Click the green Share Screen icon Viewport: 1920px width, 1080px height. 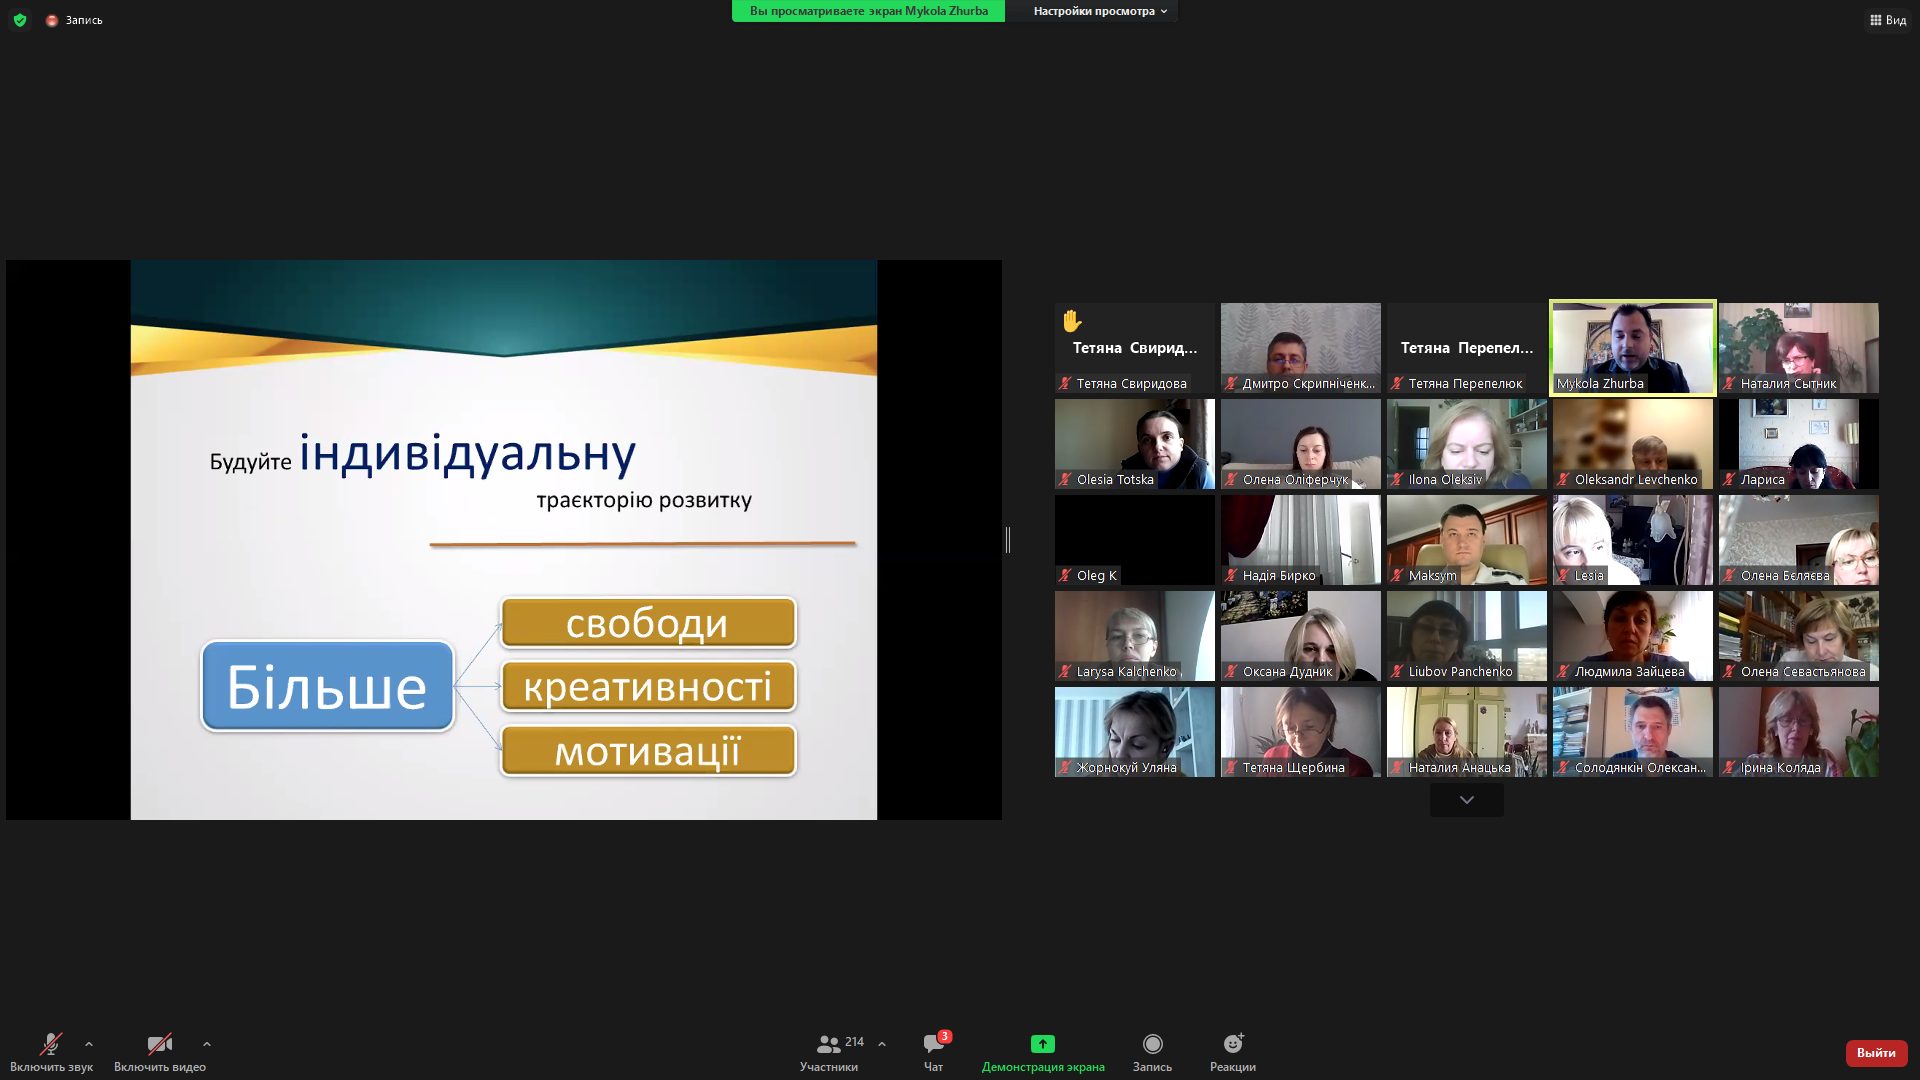(x=1042, y=1044)
